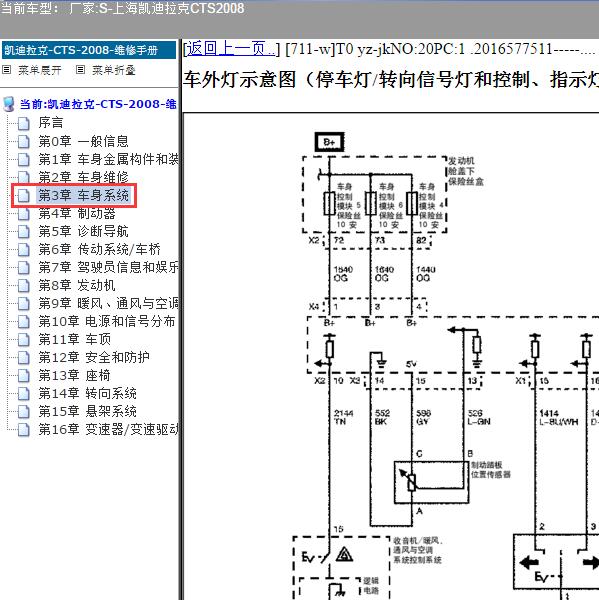Open 第0章 一般信息
Screen dimensions: 599x600
(83, 141)
